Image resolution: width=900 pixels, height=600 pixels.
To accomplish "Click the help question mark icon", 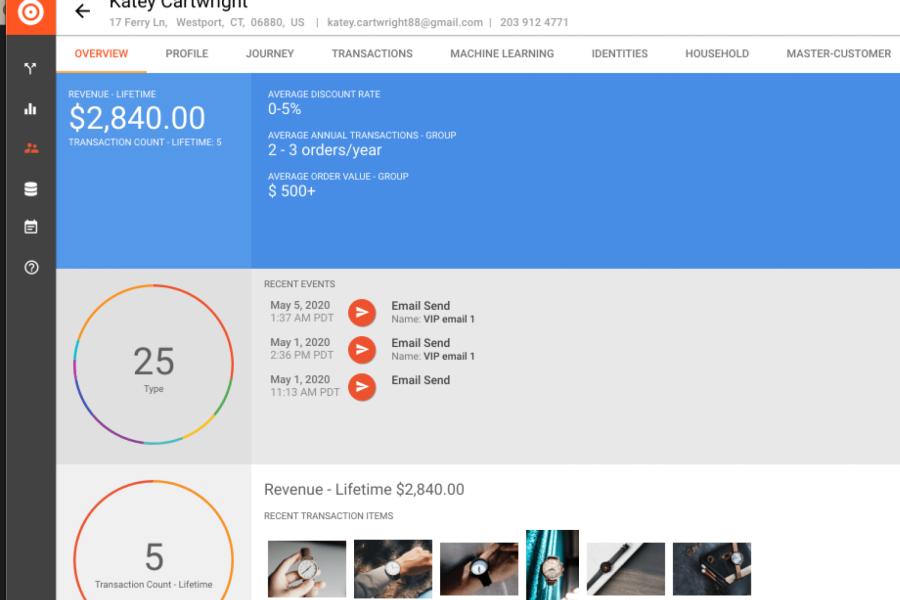I will click(x=31, y=268).
